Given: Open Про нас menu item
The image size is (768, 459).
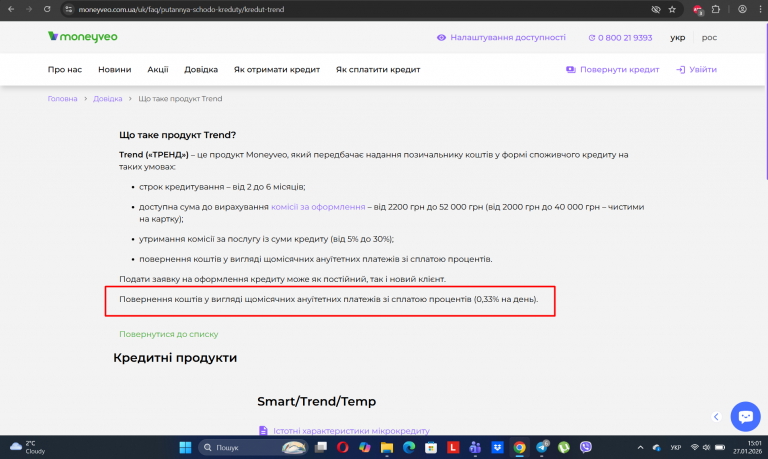Looking at the screenshot, I should 65,70.
